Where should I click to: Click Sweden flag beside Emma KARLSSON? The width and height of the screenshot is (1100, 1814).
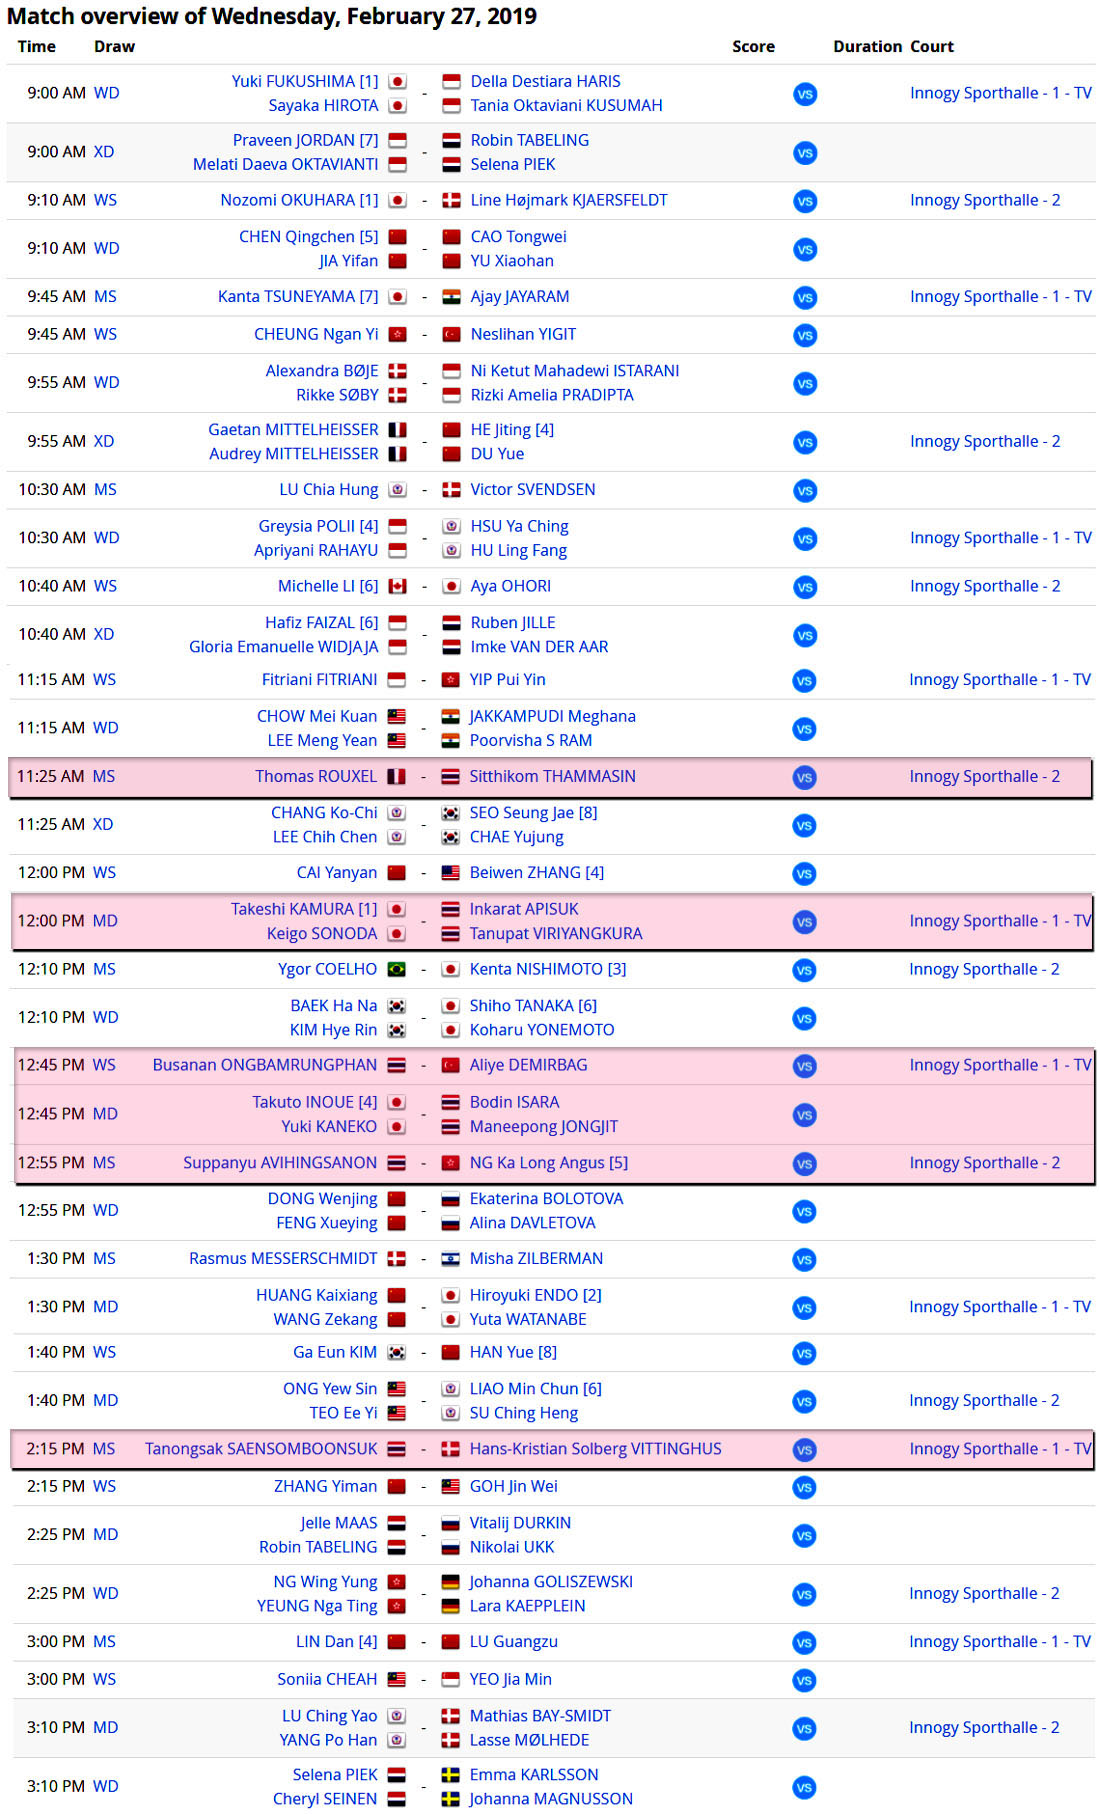tap(450, 1774)
